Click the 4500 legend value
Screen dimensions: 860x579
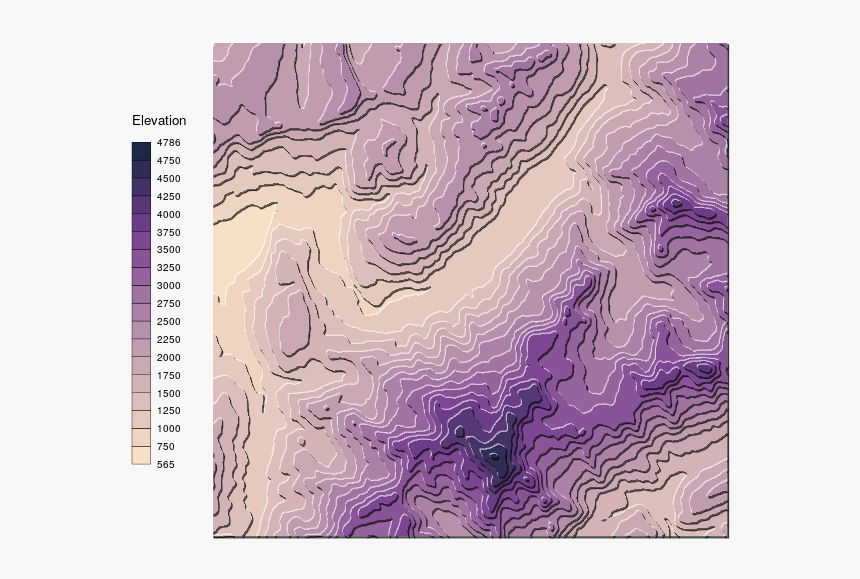pos(168,179)
